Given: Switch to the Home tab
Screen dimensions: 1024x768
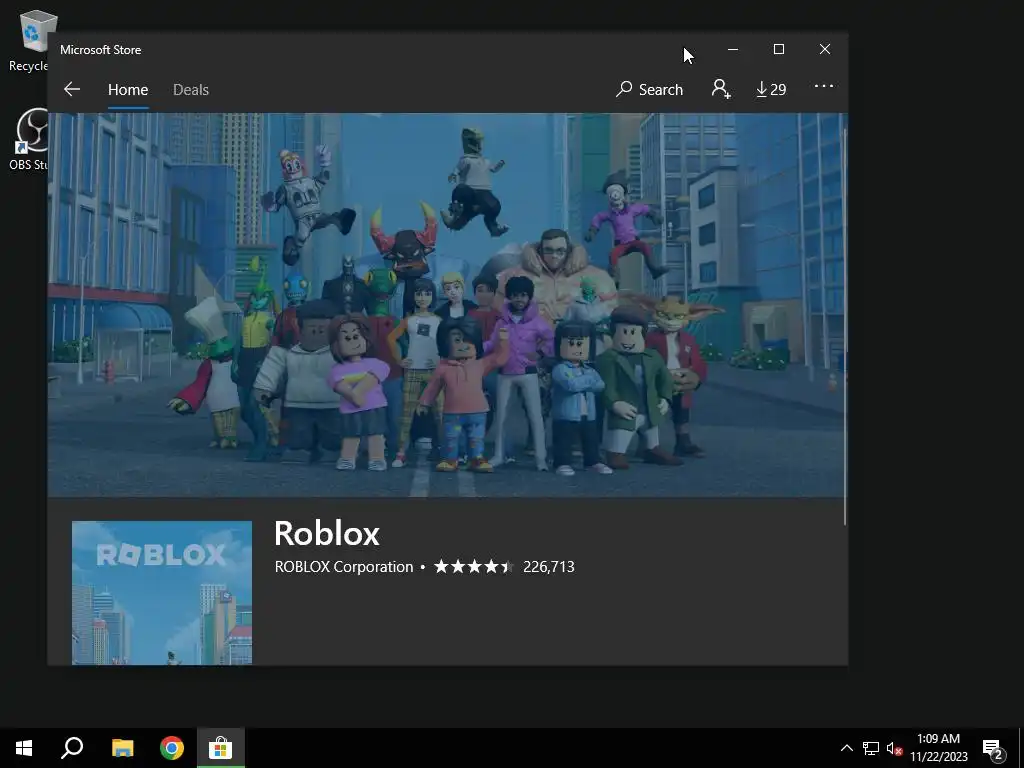Looking at the screenshot, I should coord(128,89).
